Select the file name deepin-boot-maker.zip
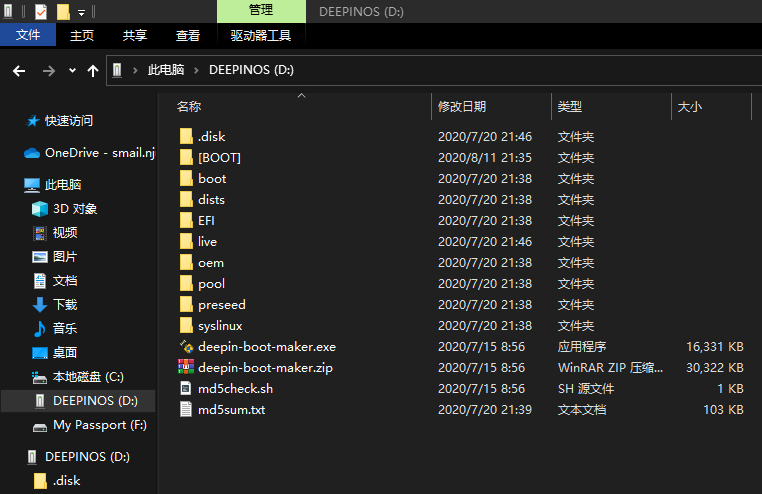 (265, 368)
